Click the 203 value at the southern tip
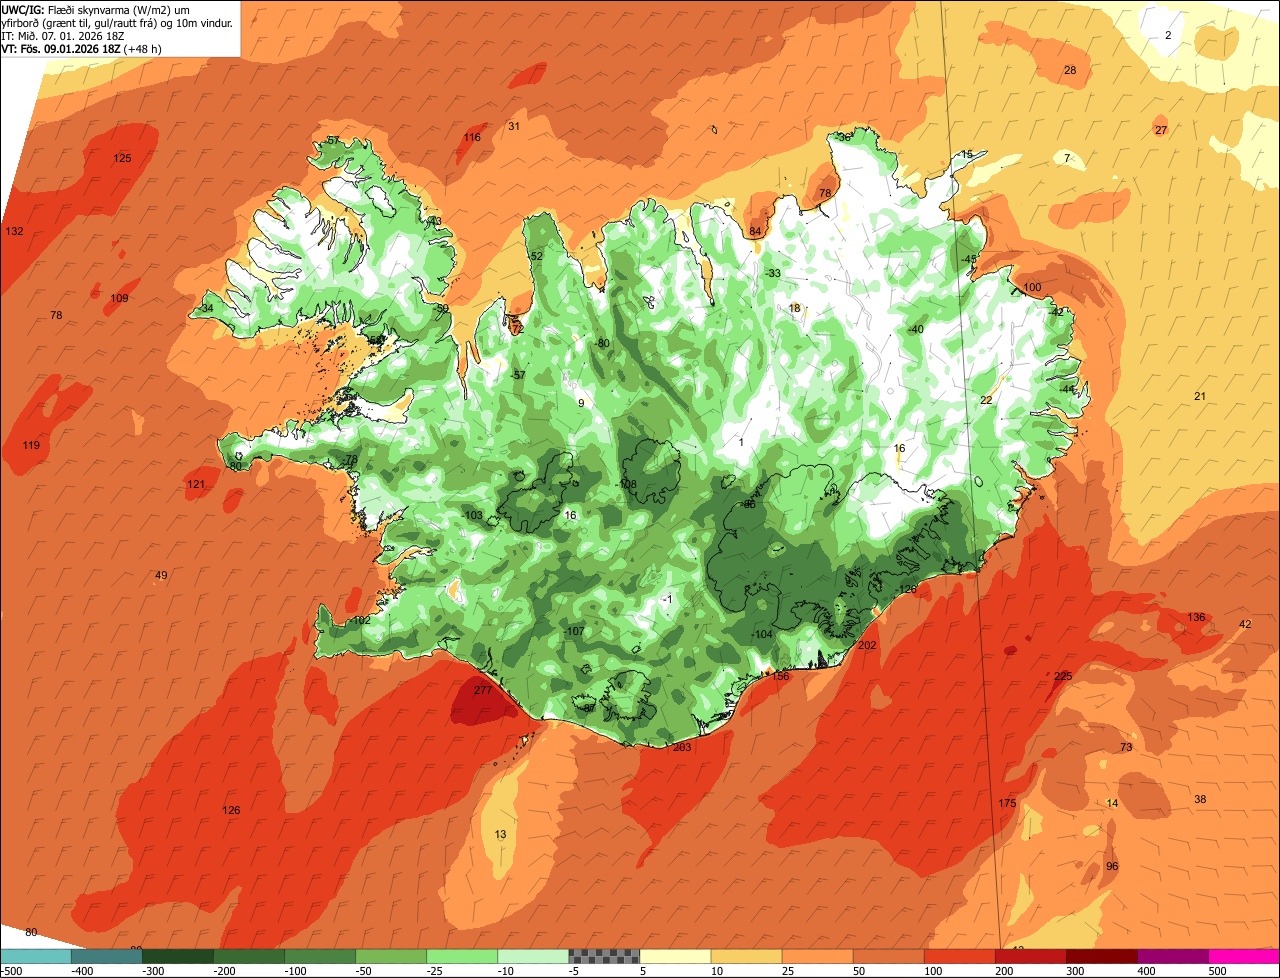Viewport: 1280px width, 978px height. pos(682,747)
